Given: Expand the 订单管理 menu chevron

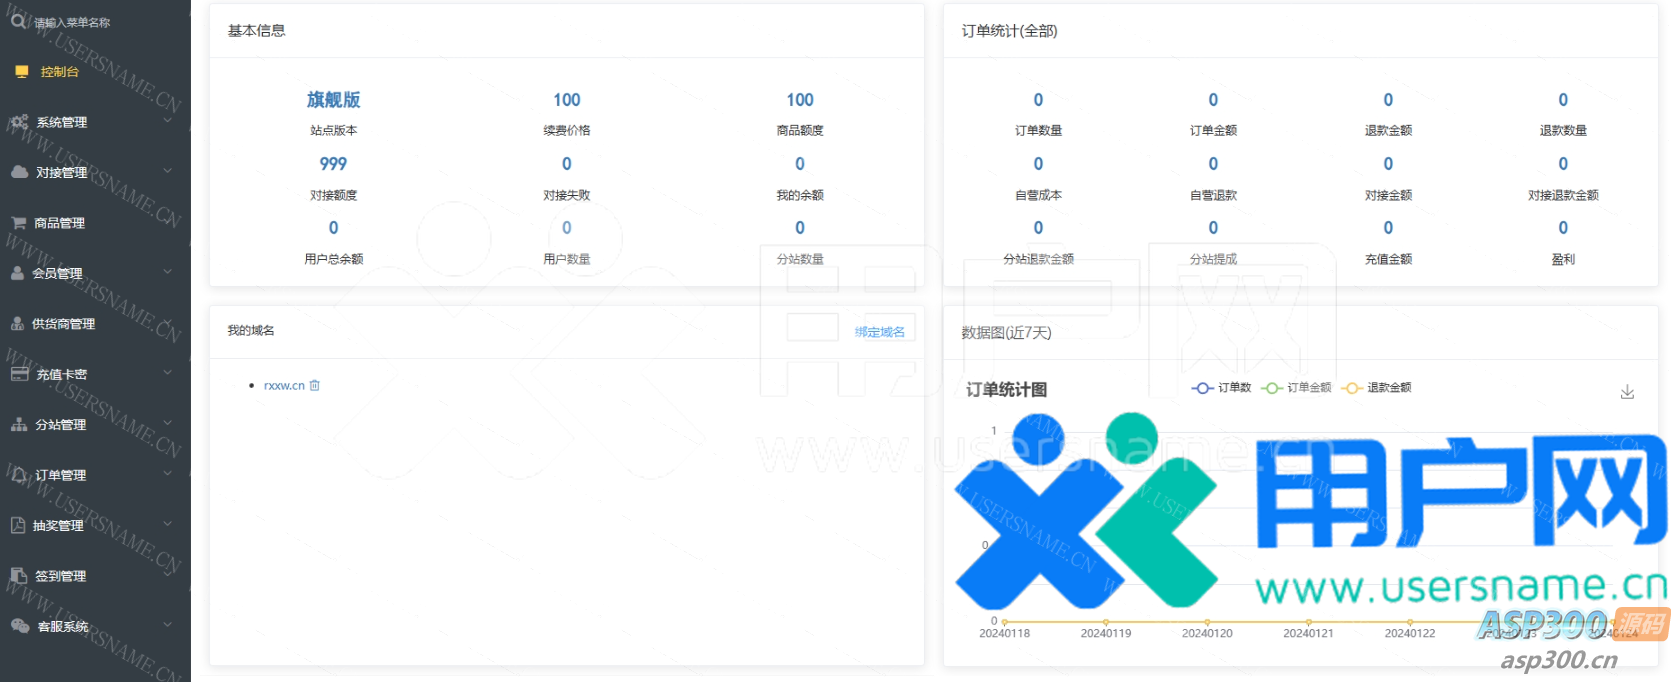Looking at the screenshot, I should (x=168, y=475).
